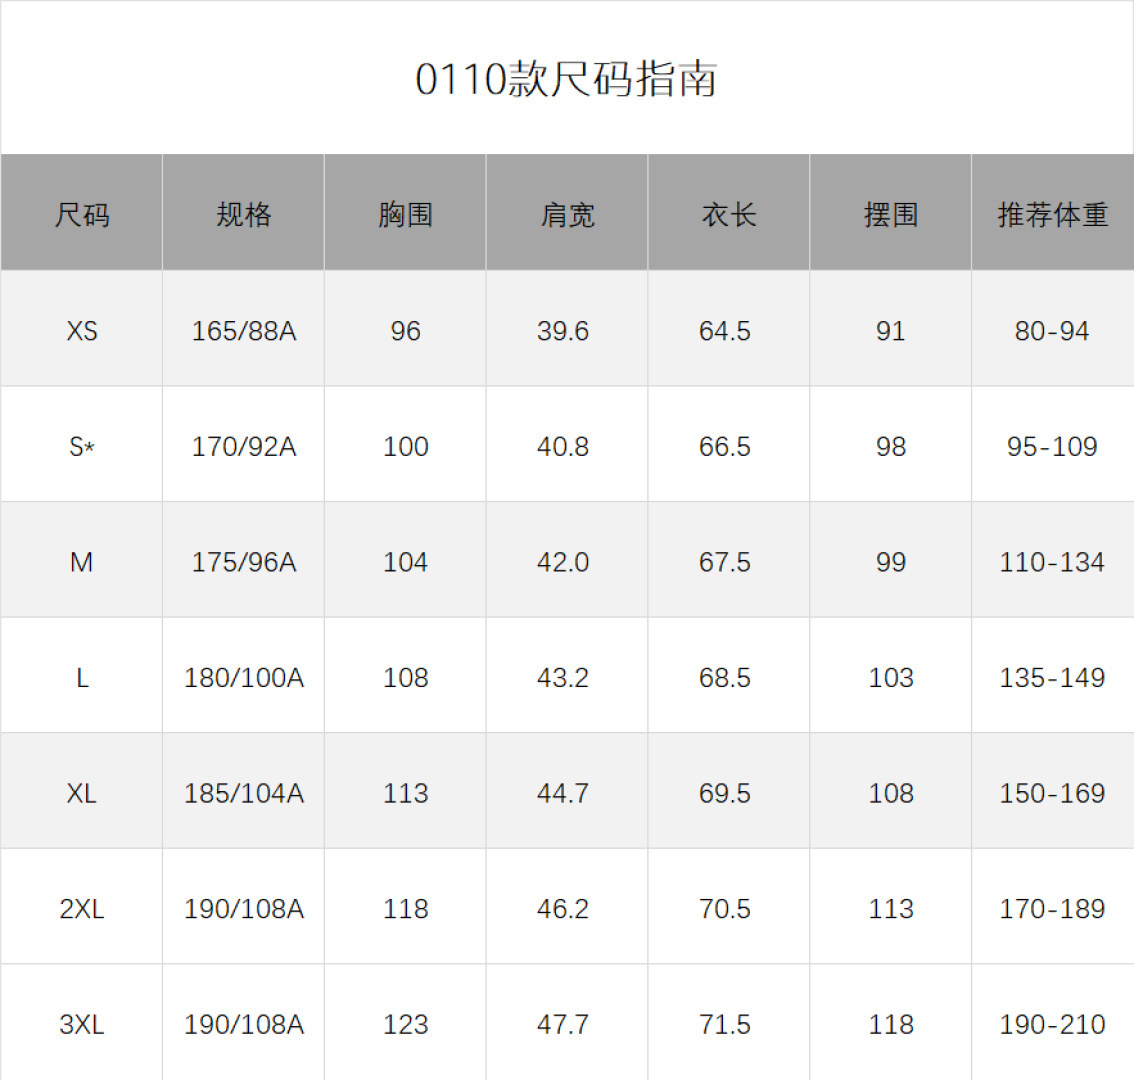Select the 推荐体重 column header
The width and height of the screenshot is (1134, 1080).
1052,214
